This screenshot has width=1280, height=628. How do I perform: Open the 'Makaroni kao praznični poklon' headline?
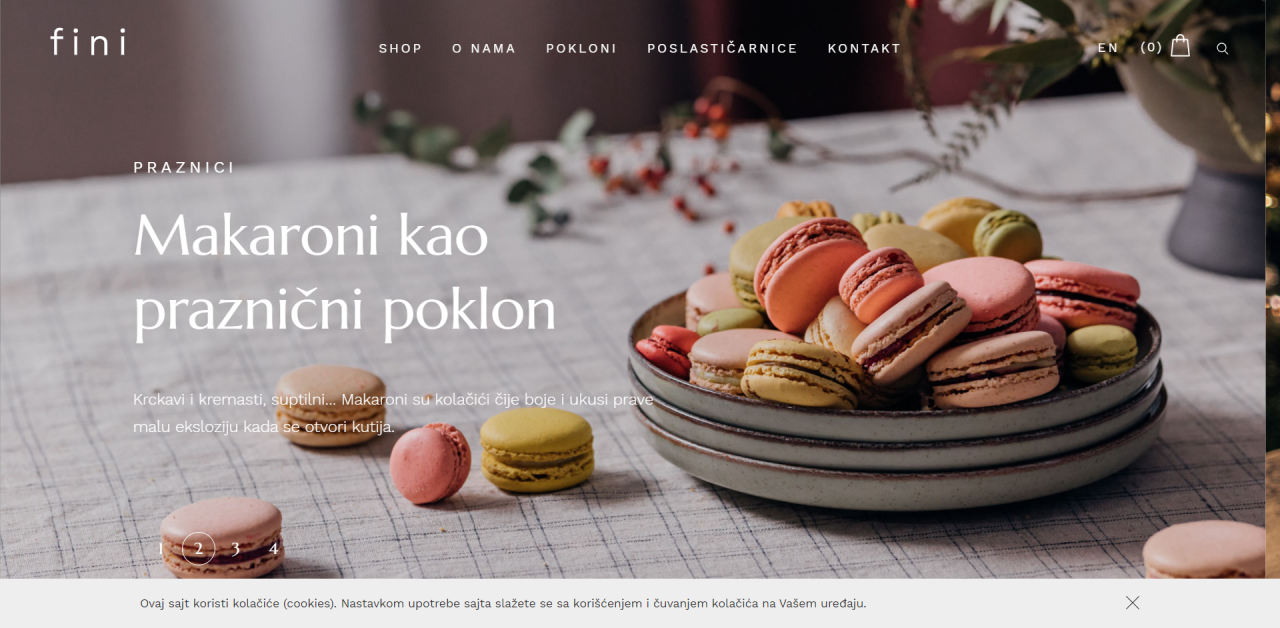(x=344, y=272)
